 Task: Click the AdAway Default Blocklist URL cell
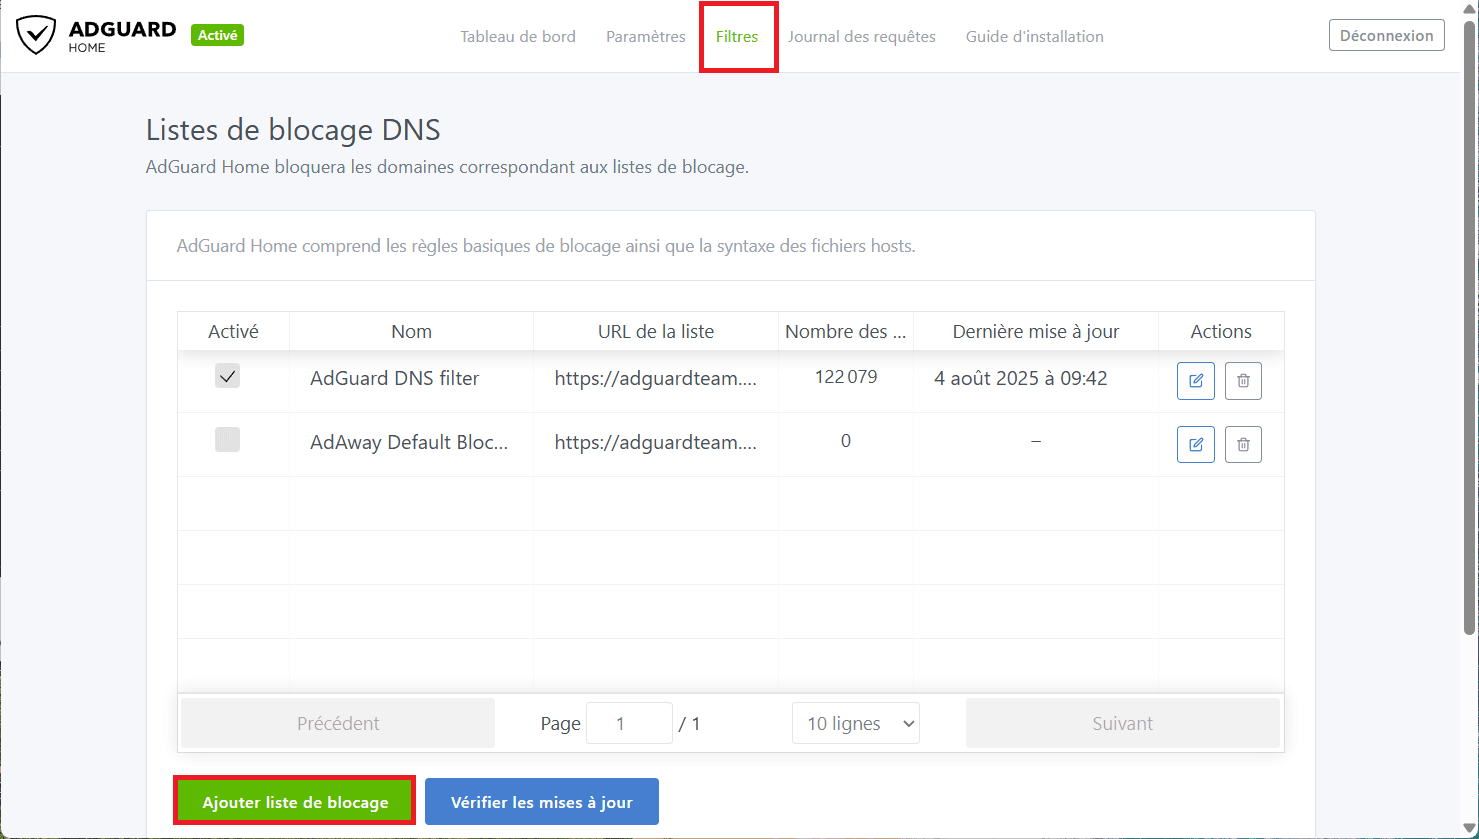(656, 442)
